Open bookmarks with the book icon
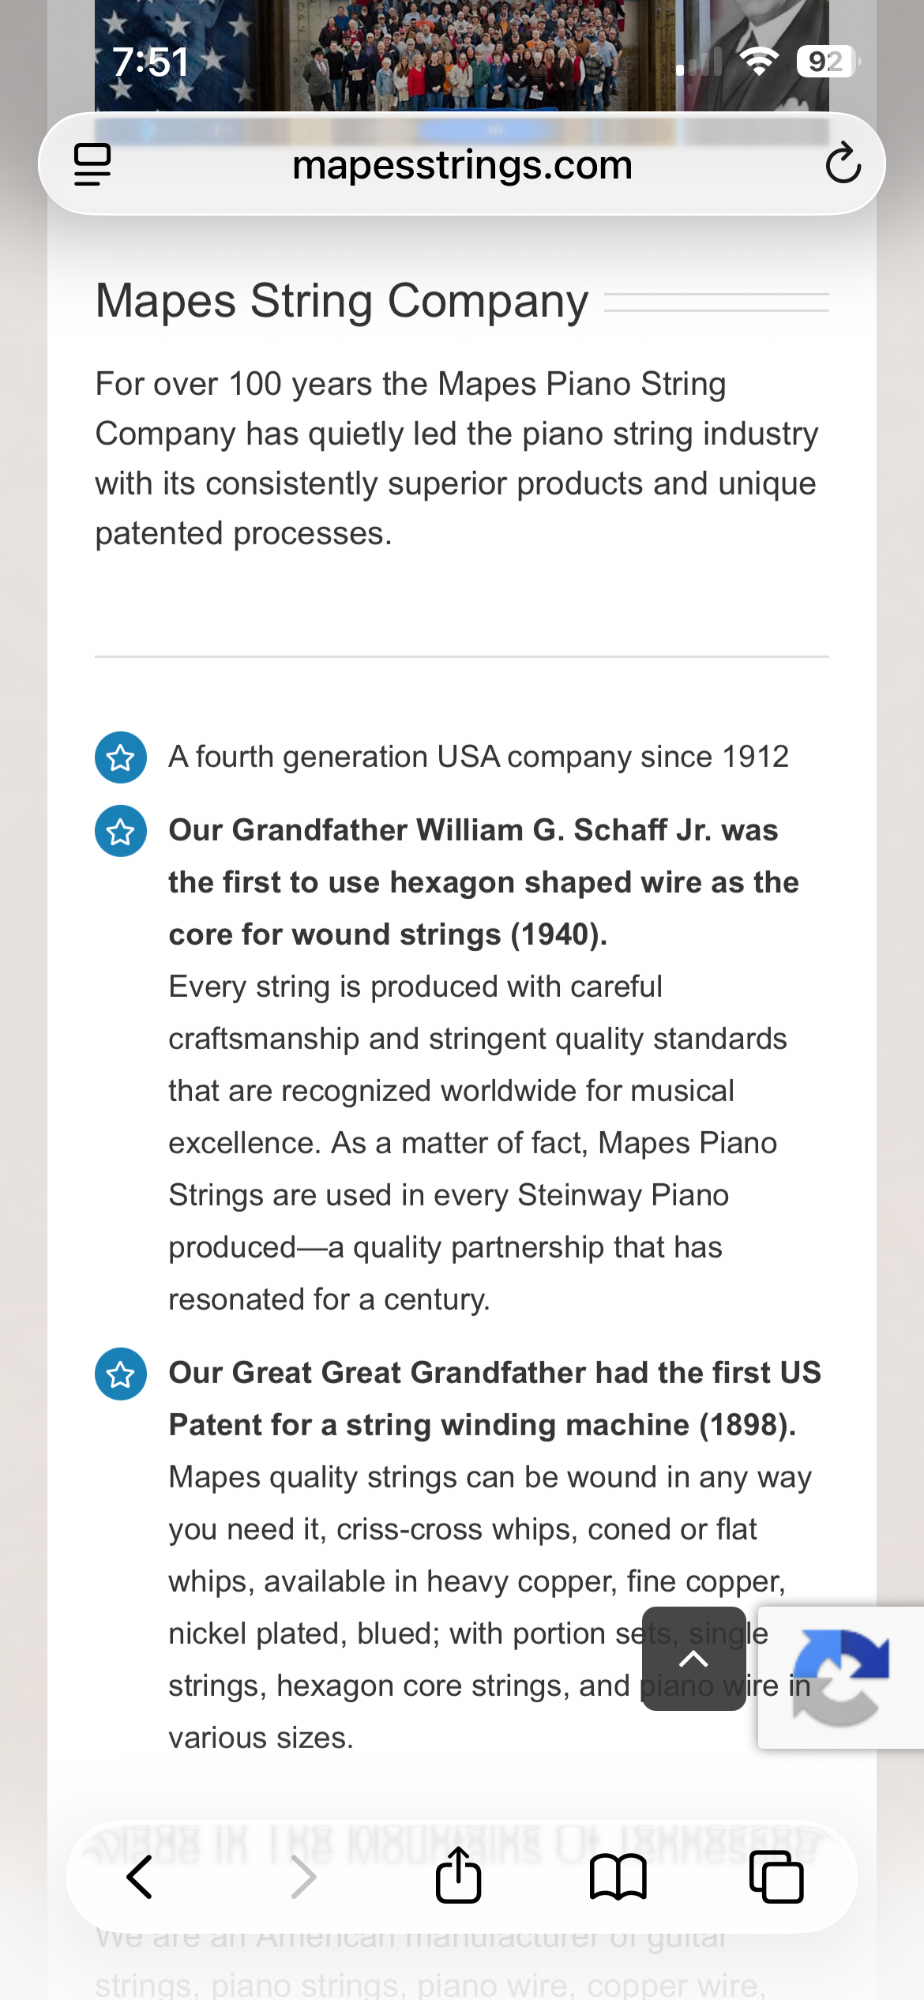Image resolution: width=924 pixels, height=2000 pixels. click(618, 1877)
